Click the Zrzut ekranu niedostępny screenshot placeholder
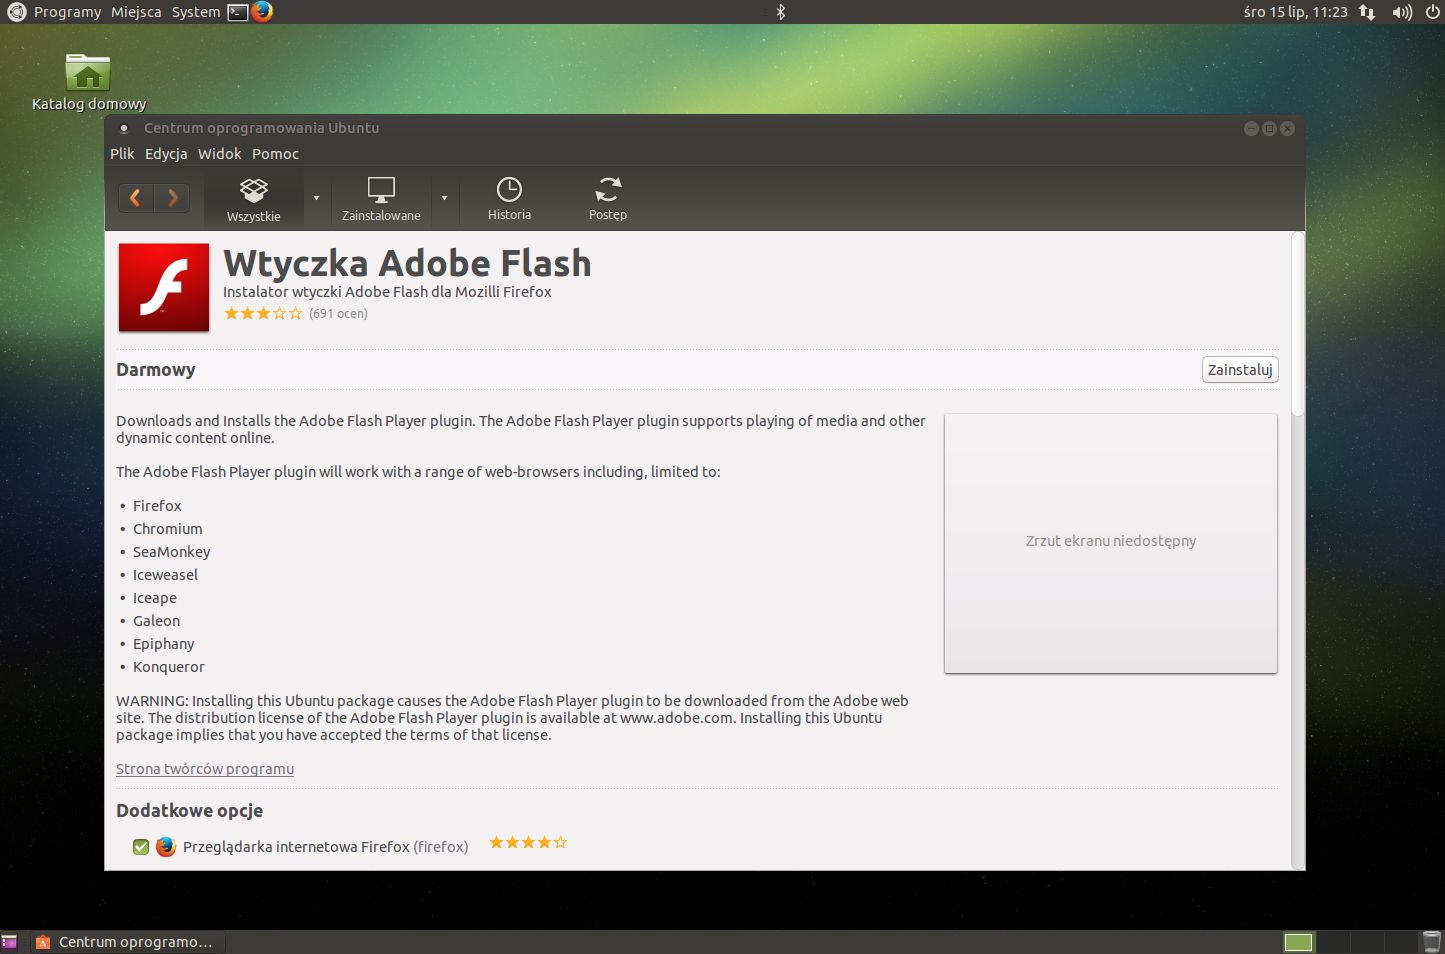 click(x=1111, y=543)
